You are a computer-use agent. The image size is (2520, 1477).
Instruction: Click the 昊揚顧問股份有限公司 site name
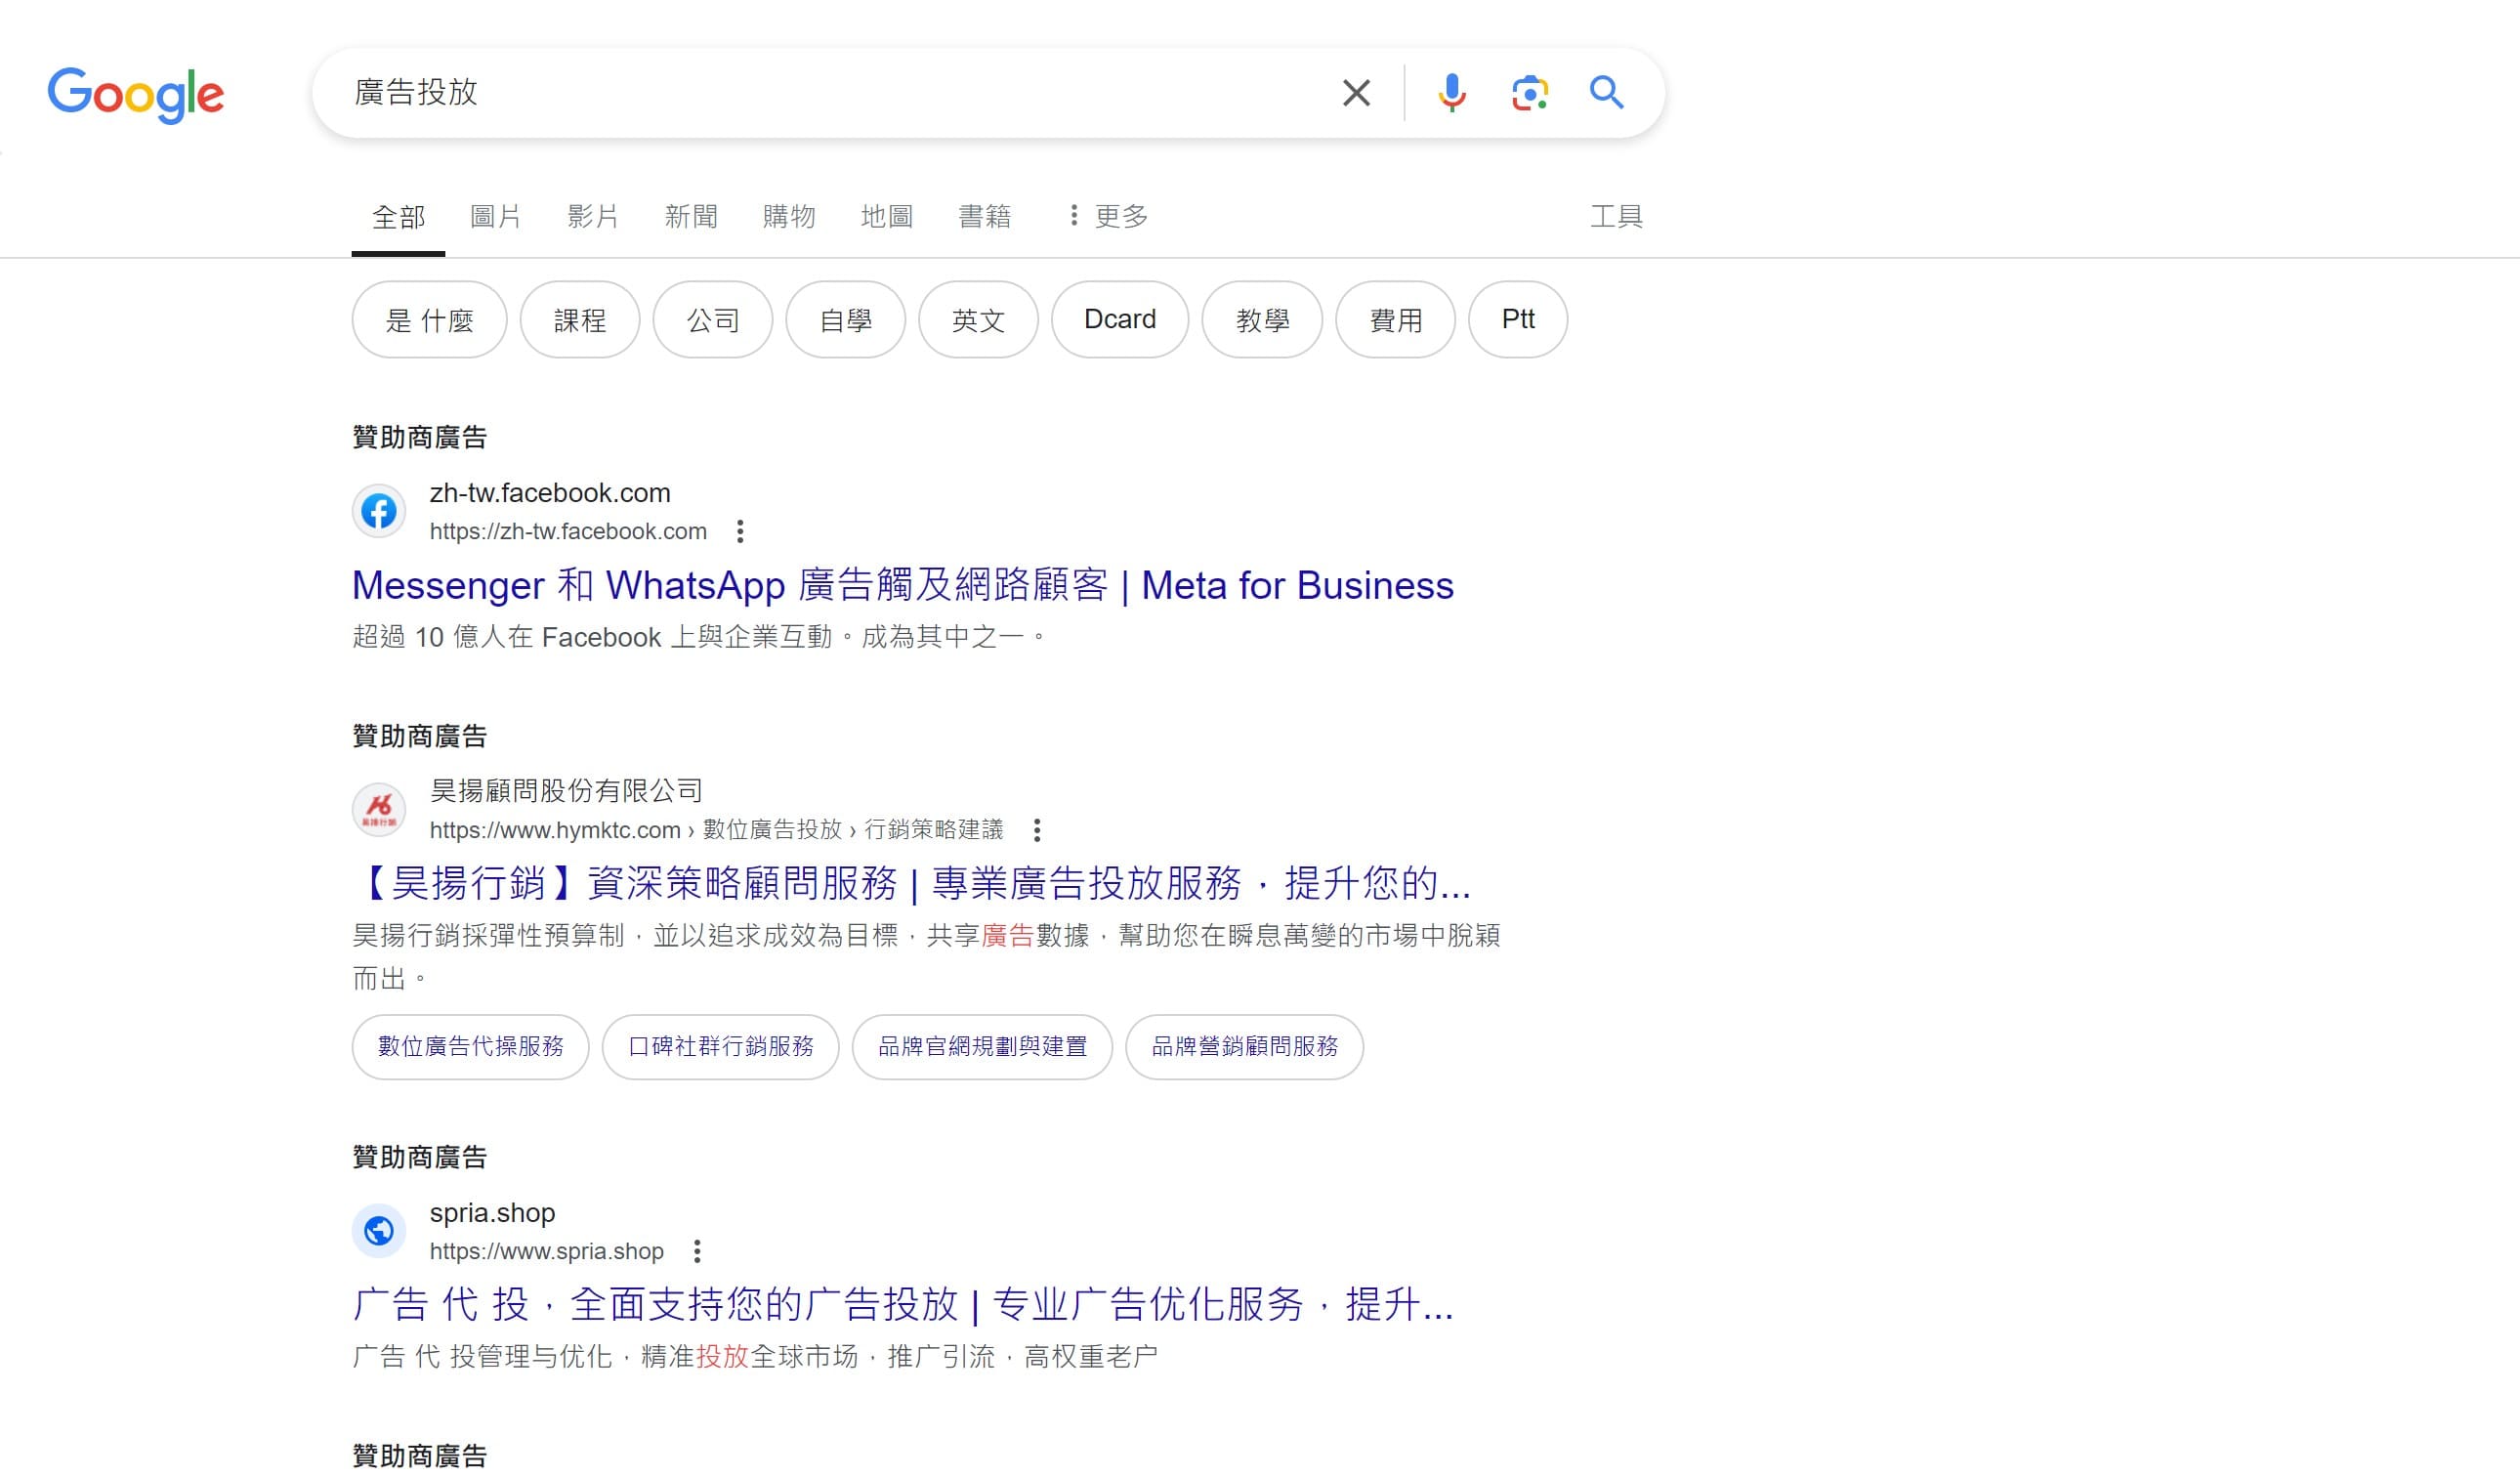tap(566, 791)
